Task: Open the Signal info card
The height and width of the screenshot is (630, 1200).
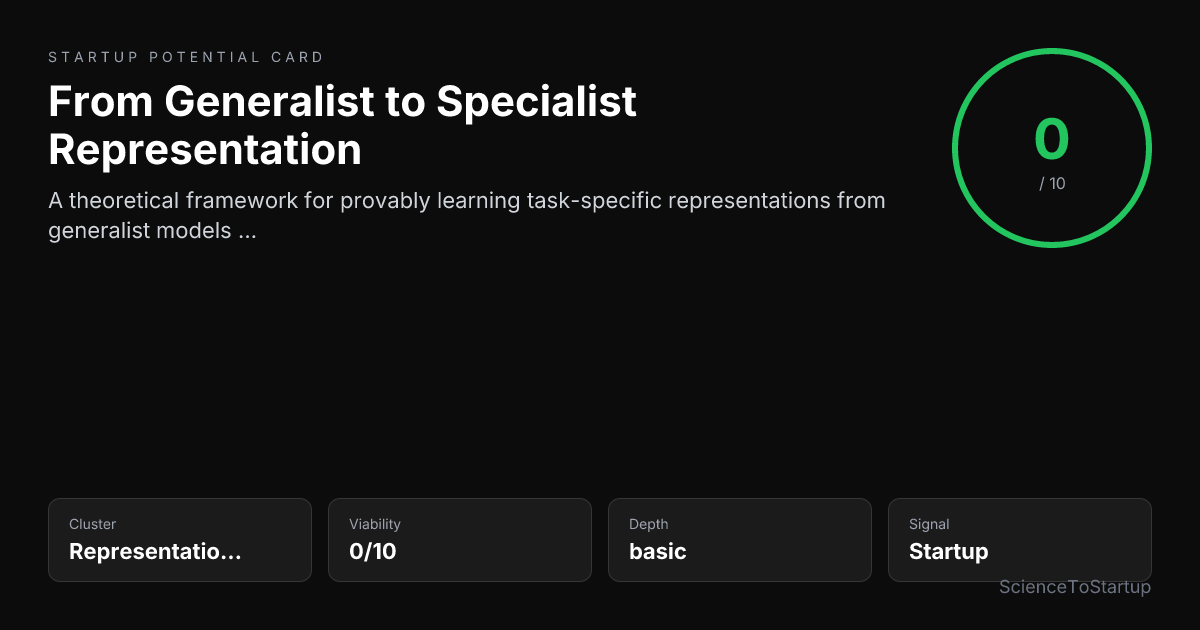Action: pos(1020,540)
